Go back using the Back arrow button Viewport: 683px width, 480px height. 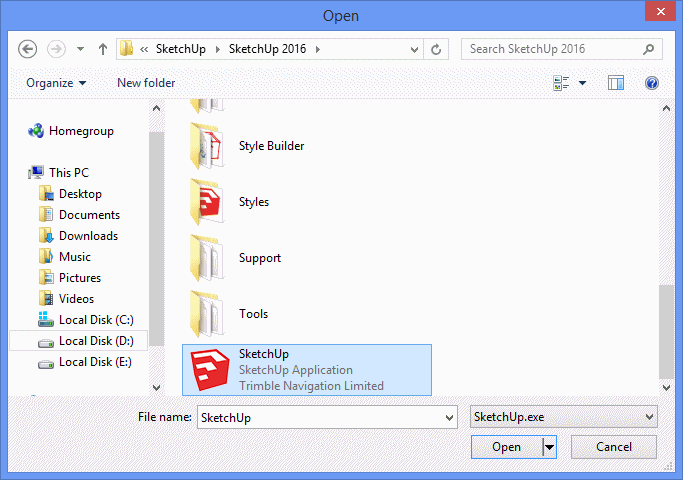(27, 49)
